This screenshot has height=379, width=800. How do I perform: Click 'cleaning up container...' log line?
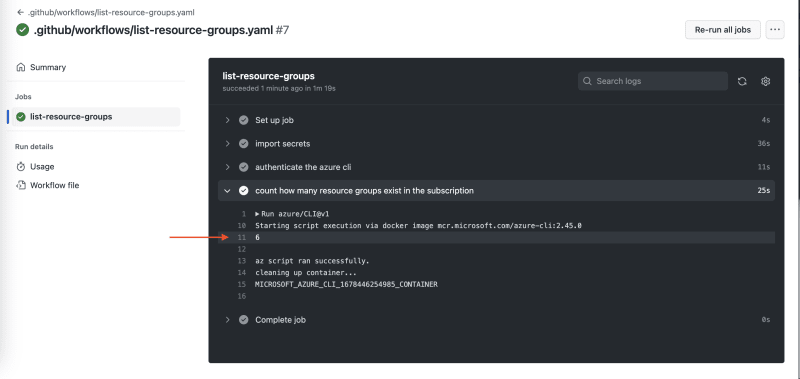pos(306,272)
